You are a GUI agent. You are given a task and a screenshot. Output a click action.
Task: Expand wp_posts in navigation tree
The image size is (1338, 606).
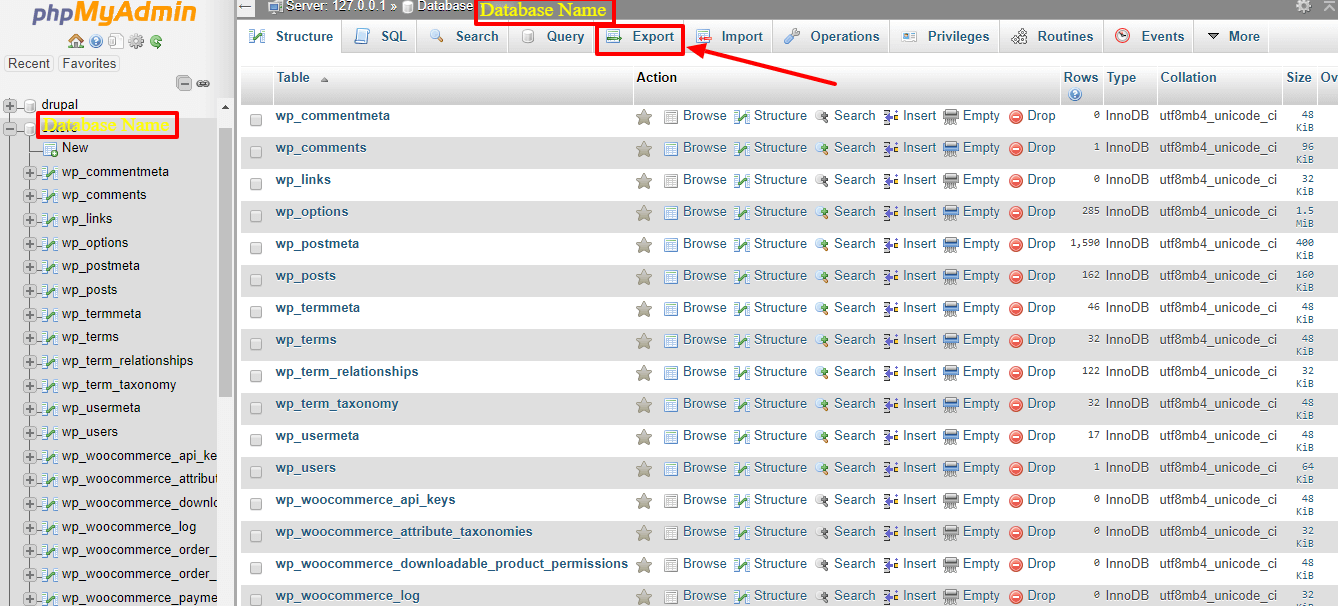click(x=30, y=291)
